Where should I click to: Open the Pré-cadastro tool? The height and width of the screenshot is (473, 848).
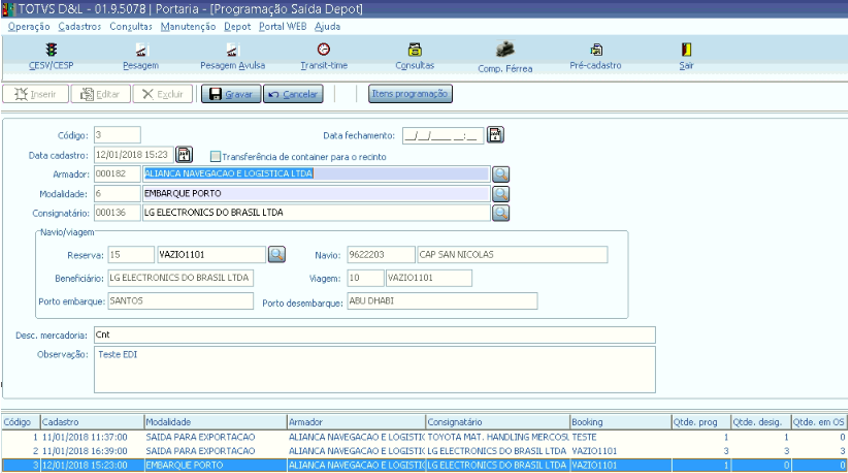[595, 56]
